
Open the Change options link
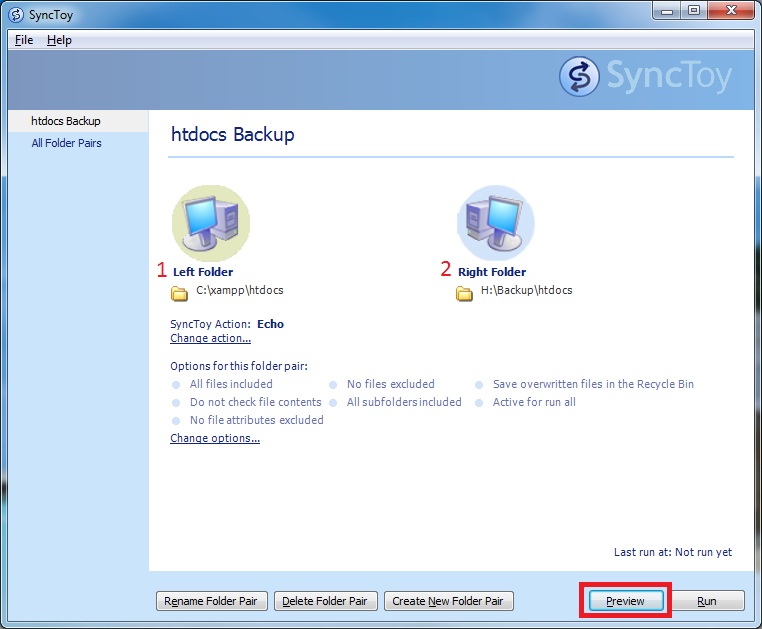tap(215, 438)
